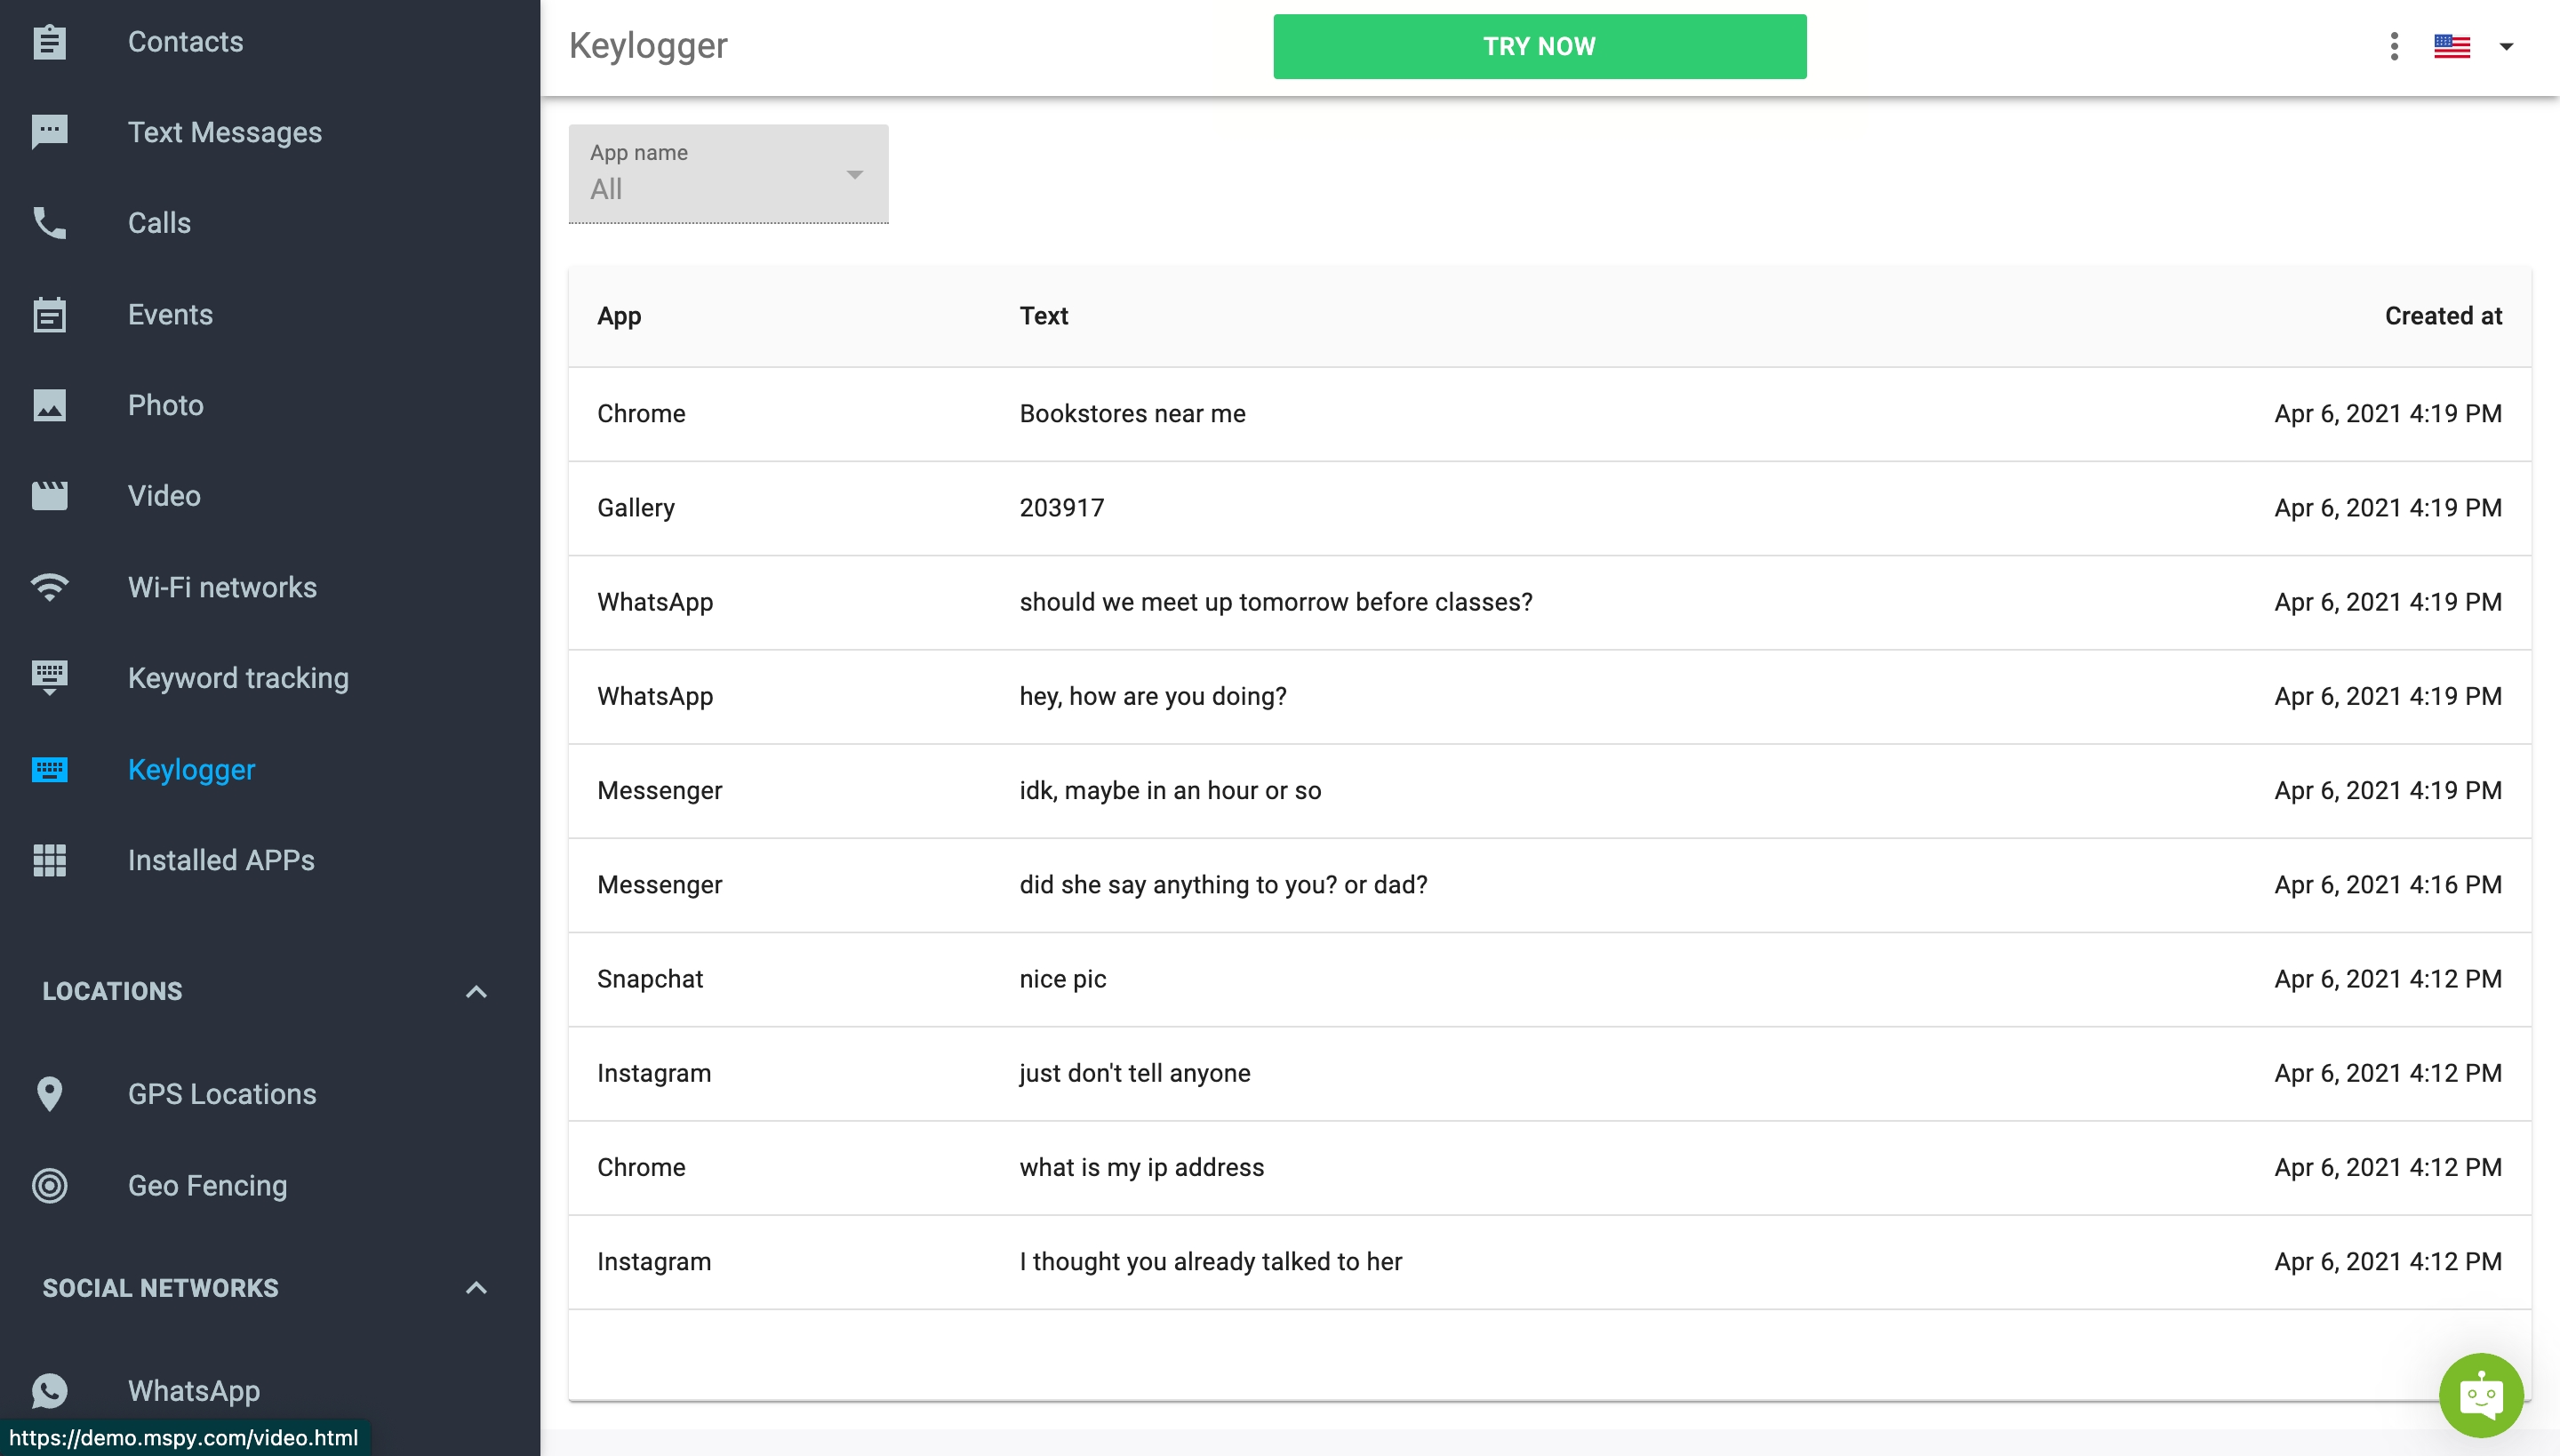Collapse the SOCIAL NETWORKS section chevron
The image size is (2560, 1456).
point(476,1288)
